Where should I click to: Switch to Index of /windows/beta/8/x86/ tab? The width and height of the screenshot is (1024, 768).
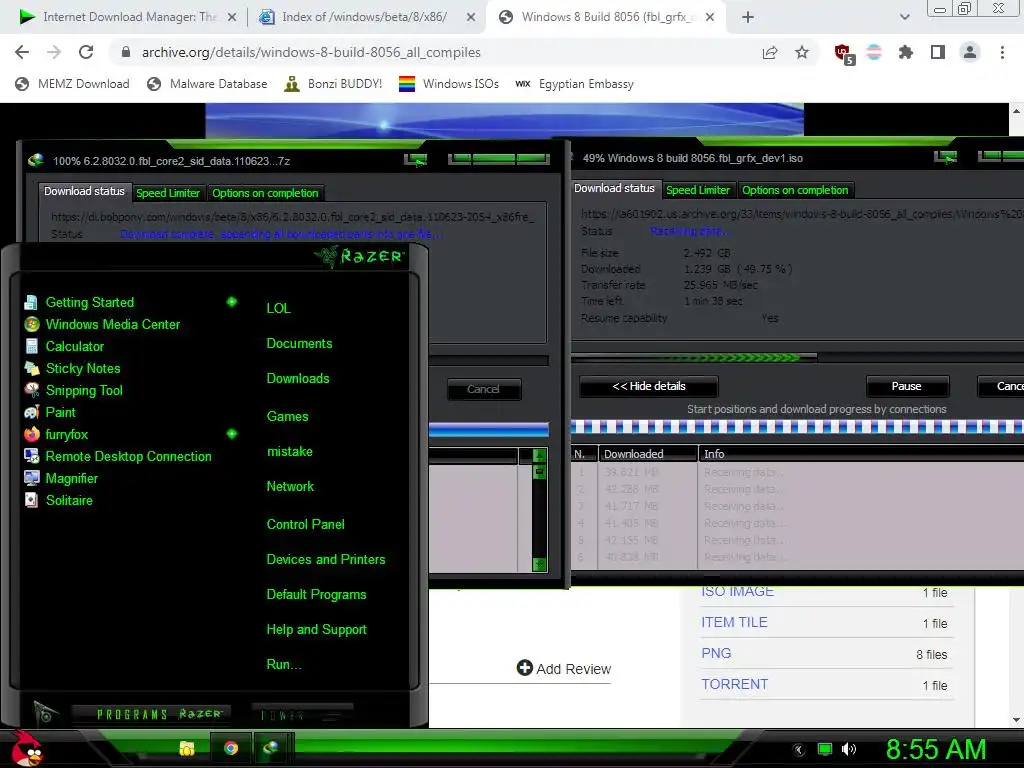click(x=364, y=17)
